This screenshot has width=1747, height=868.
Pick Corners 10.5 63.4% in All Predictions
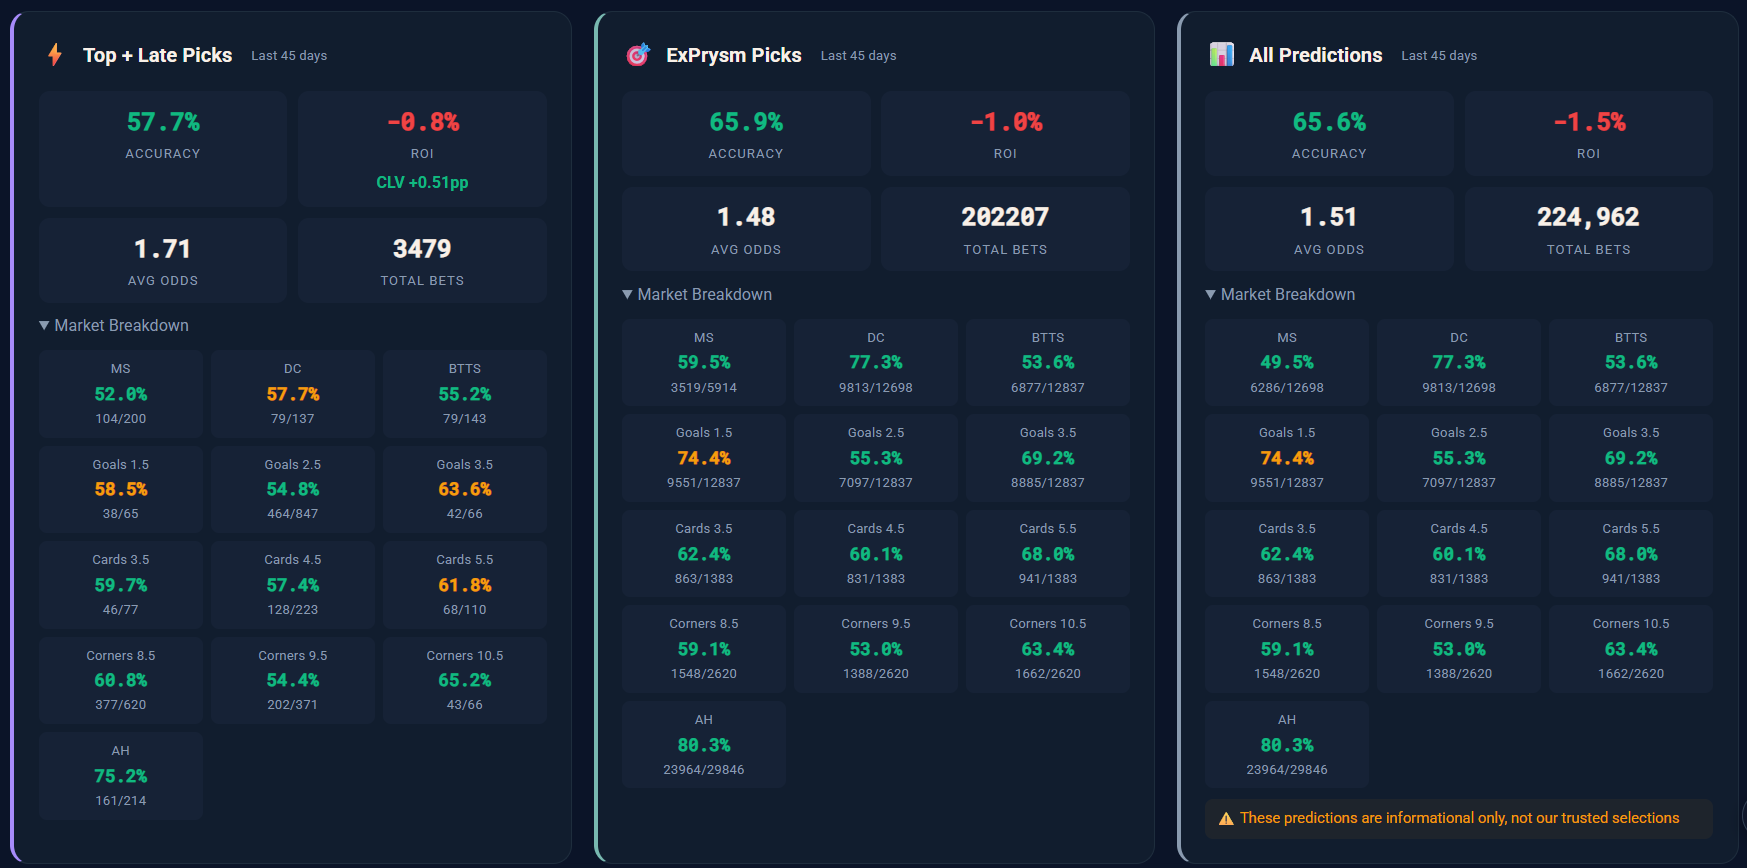click(x=1631, y=649)
